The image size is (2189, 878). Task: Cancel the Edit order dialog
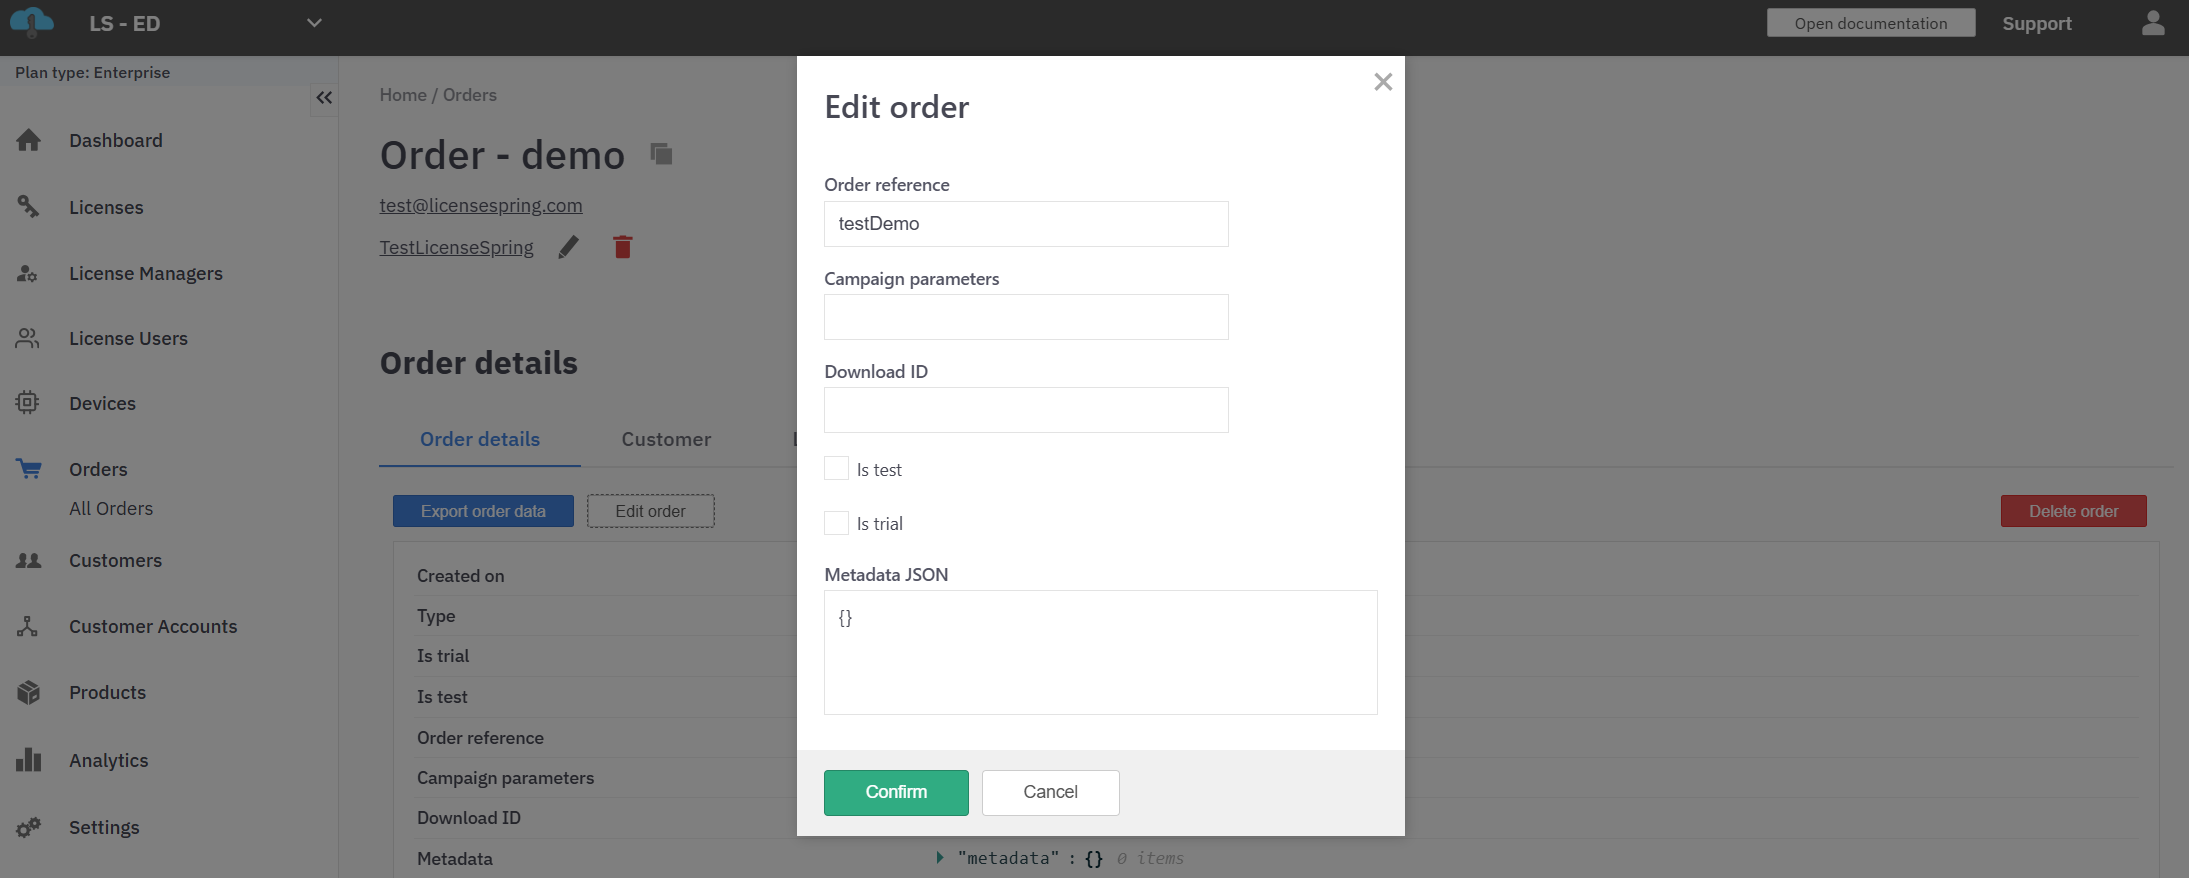(x=1050, y=792)
